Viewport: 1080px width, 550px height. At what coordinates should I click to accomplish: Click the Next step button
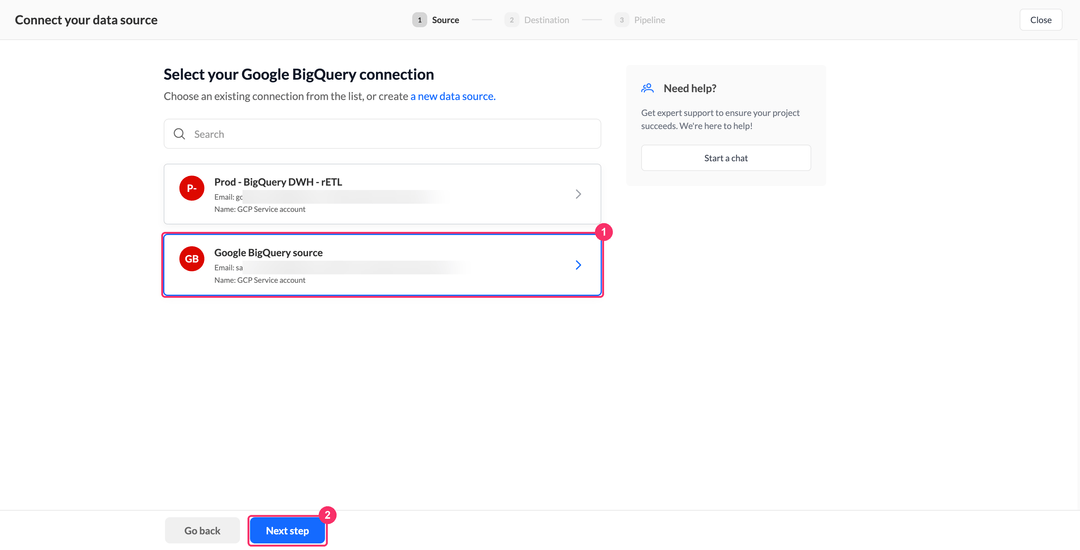[x=287, y=531]
